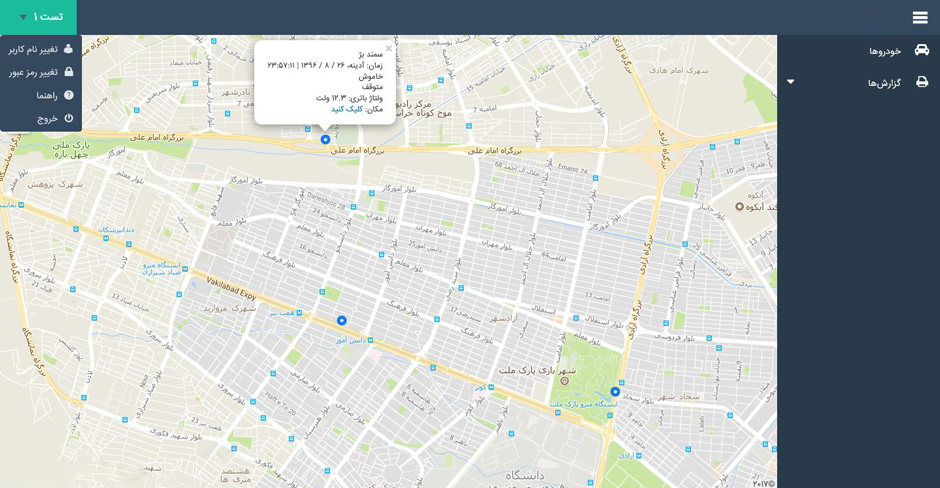Select تغییر رمز عبور option
This screenshot has width=940, height=488.
(x=34, y=72)
